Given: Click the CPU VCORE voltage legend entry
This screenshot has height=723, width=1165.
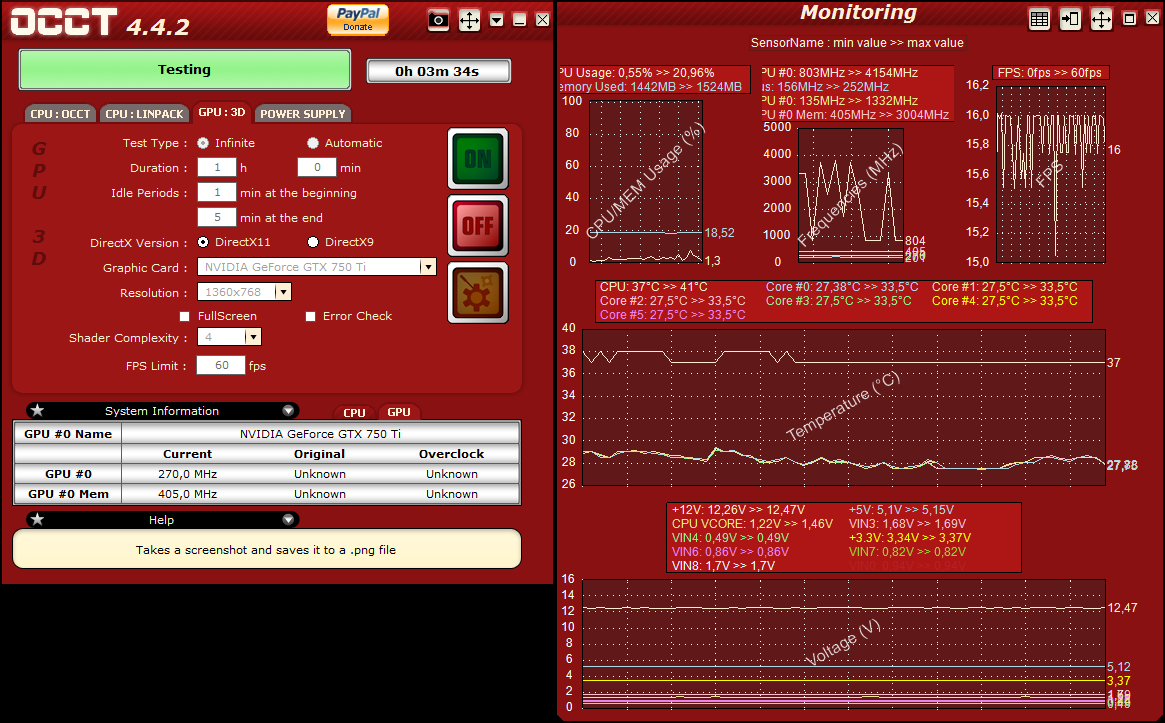Looking at the screenshot, I should coord(753,524).
